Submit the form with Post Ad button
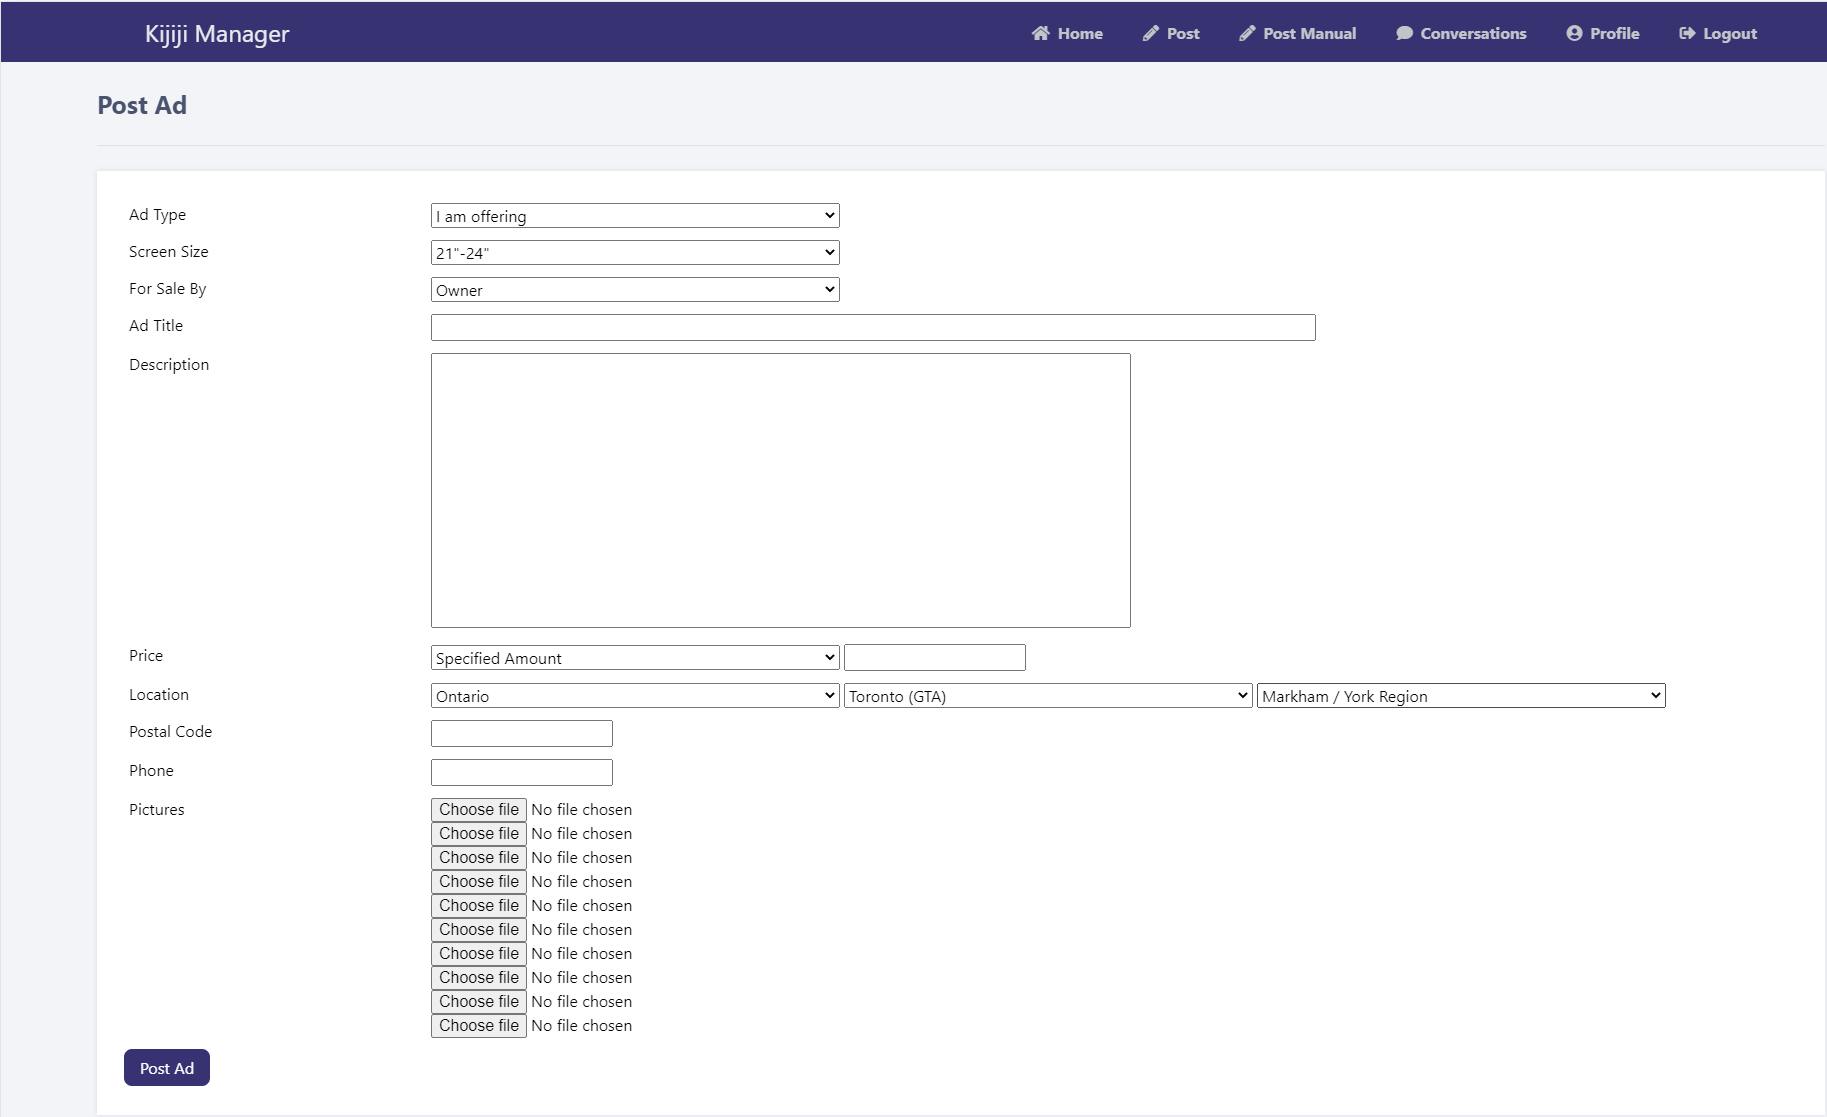This screenshot has width=1827, height=1117. tap(167, 1068)
